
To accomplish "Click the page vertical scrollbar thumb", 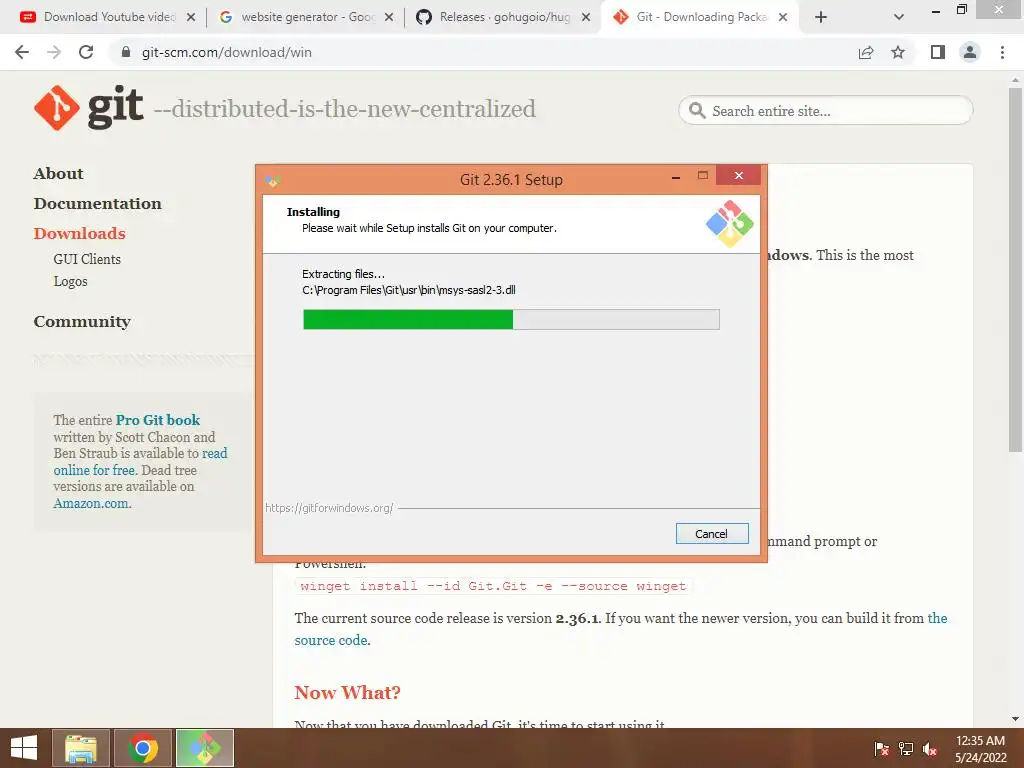I will (x=1015, y=269).
